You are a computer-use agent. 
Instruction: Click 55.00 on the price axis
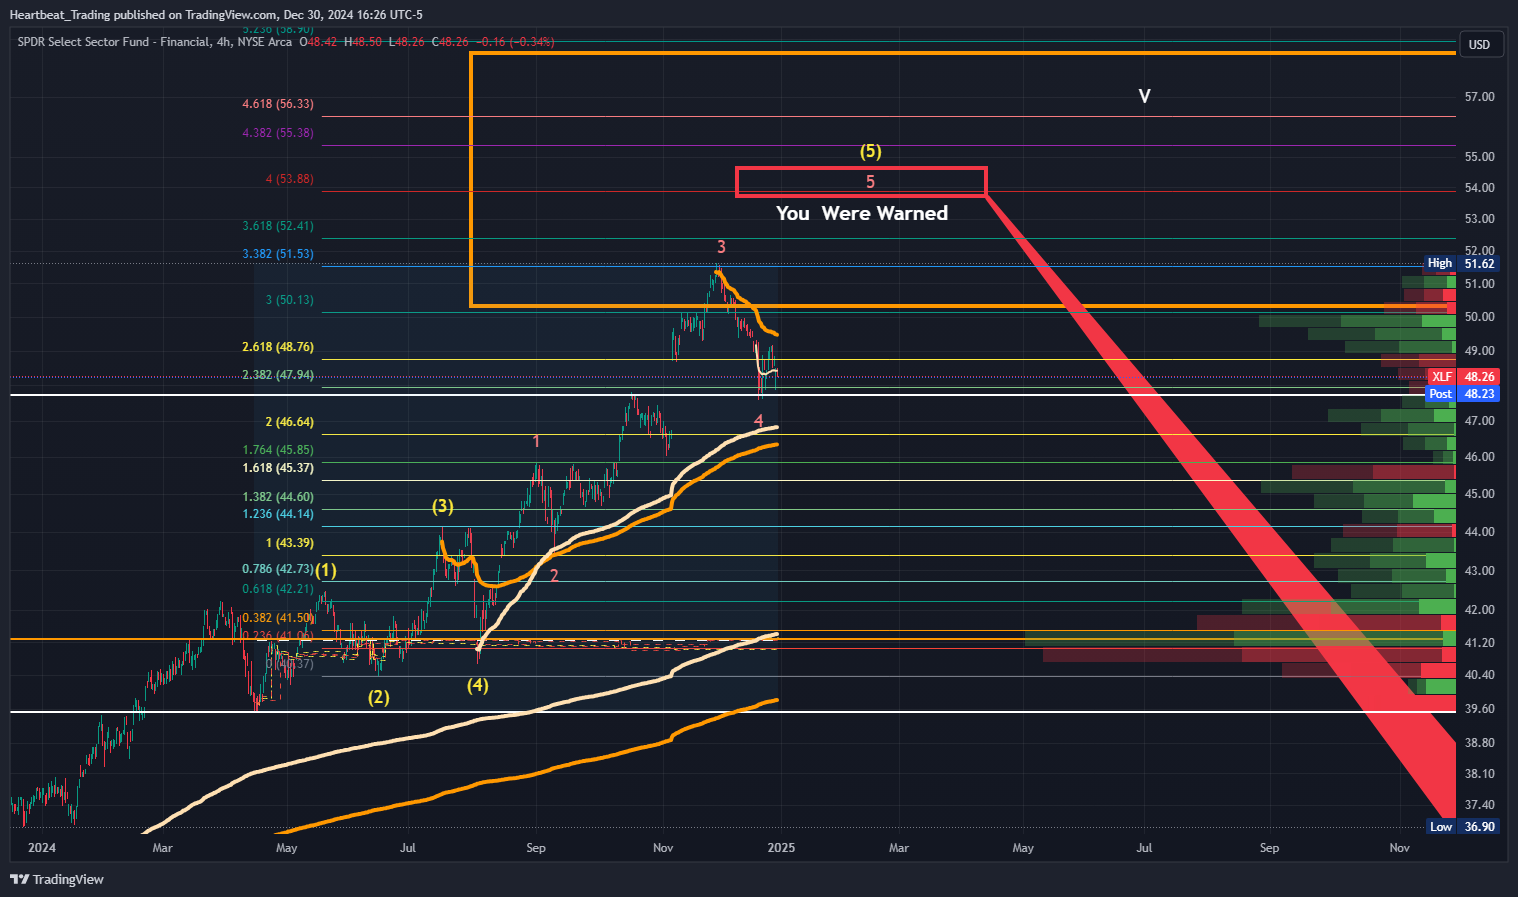(1479, 157)
